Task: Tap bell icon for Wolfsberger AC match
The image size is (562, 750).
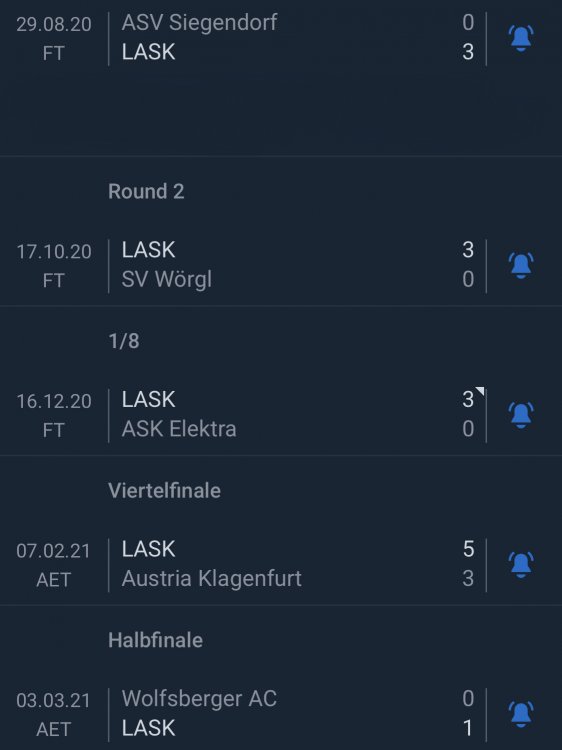Action: (x=520, y=714)
